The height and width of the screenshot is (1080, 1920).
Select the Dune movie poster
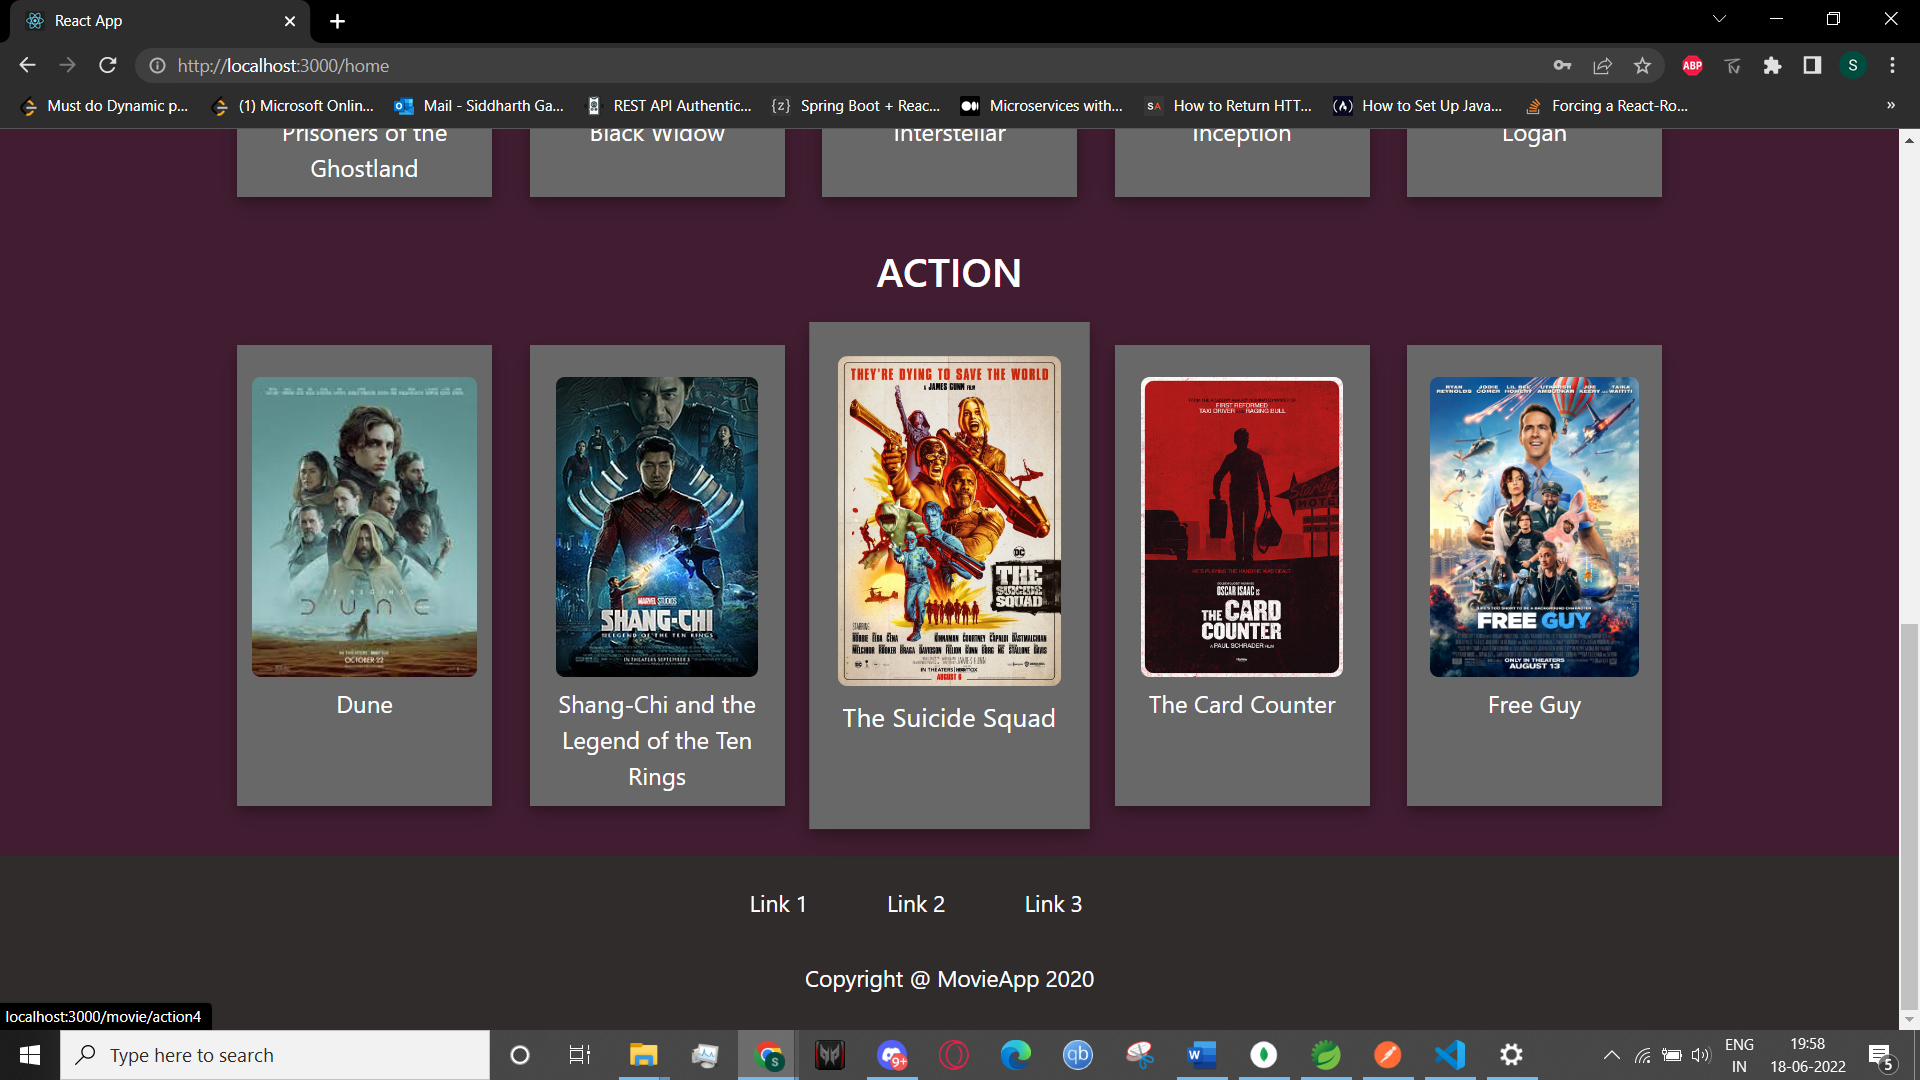click(x=364, y=527)
